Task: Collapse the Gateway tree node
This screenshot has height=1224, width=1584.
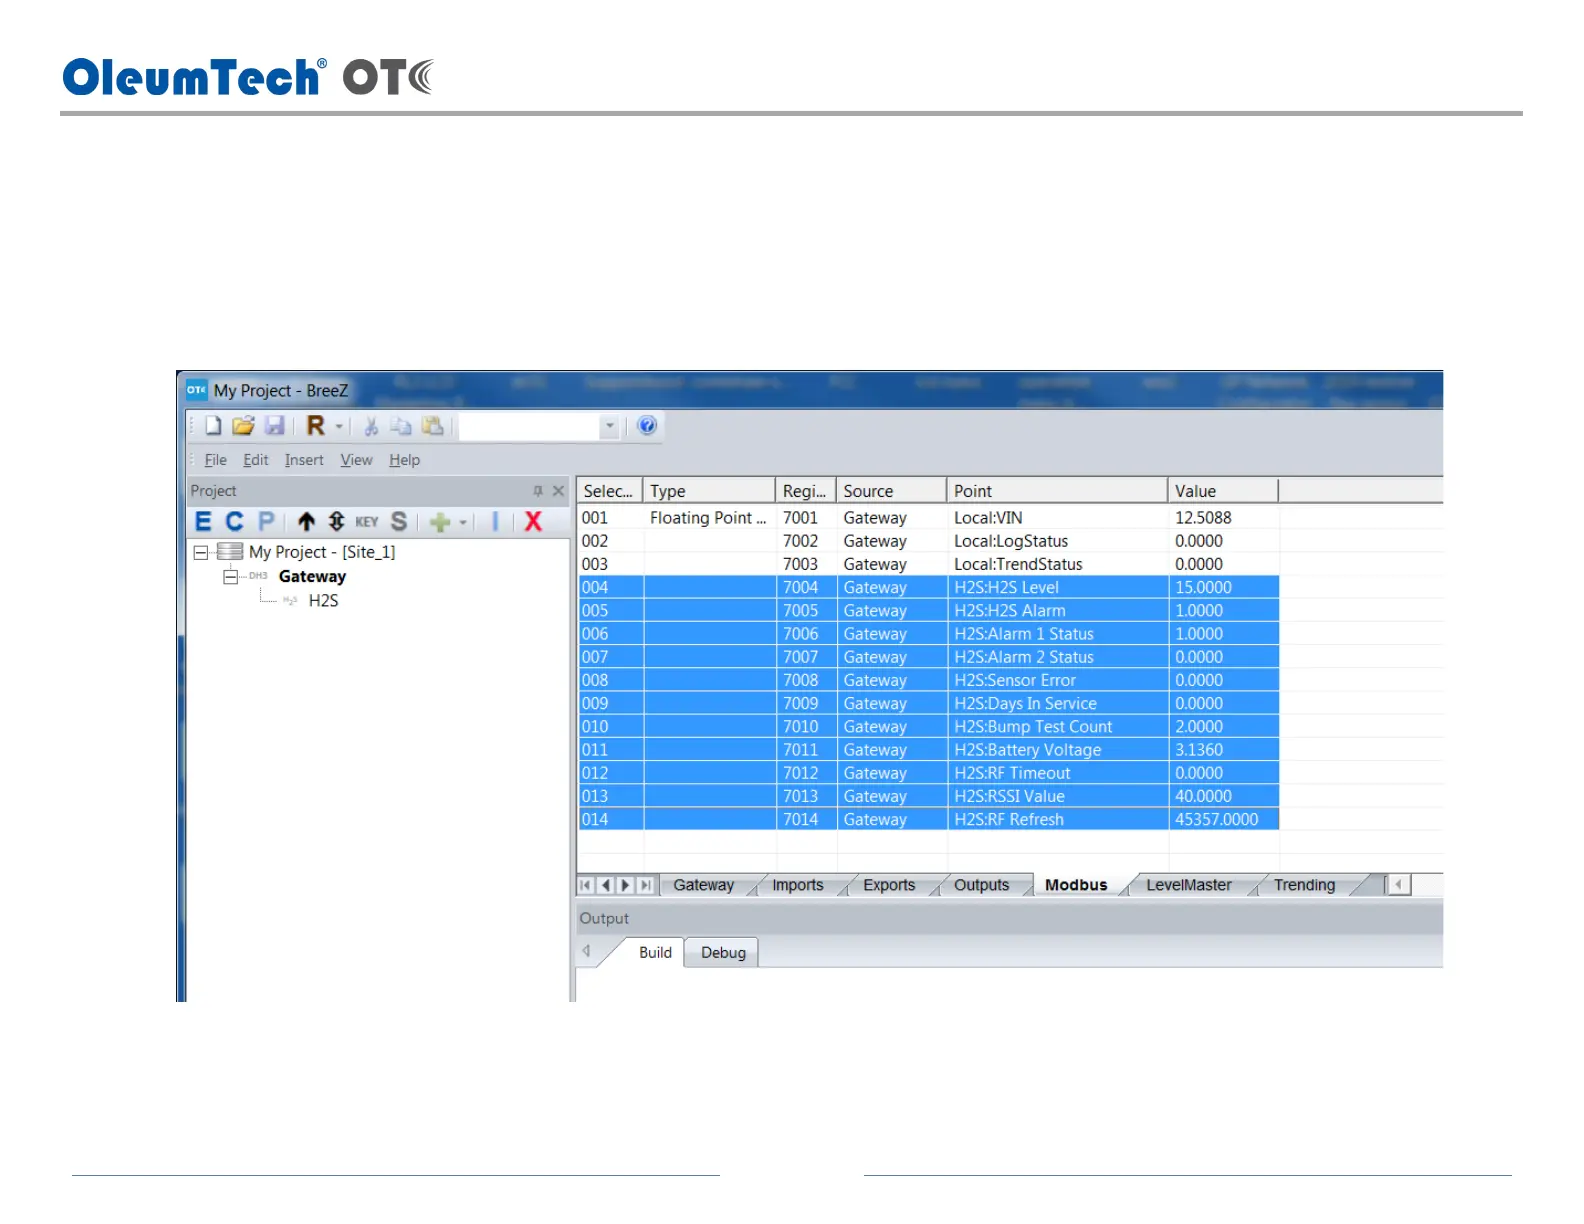Action: (x=231, y=577)
